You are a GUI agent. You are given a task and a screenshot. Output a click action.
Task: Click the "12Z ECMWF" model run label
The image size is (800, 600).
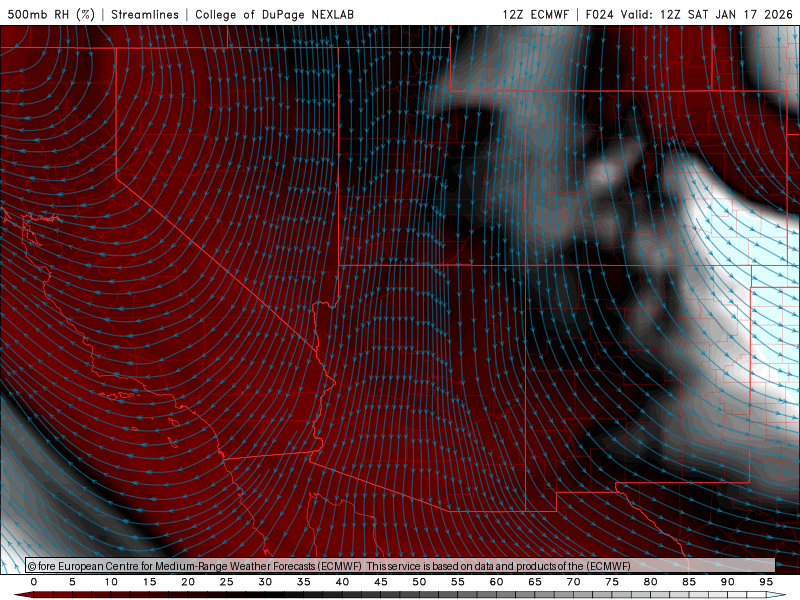pyautogui.click(x=535, y=14)
